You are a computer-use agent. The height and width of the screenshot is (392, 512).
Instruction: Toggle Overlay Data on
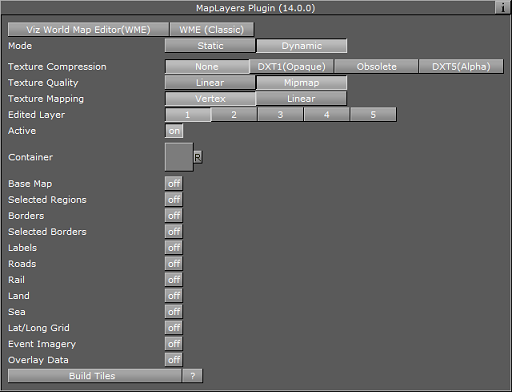[x=174, y=360]
